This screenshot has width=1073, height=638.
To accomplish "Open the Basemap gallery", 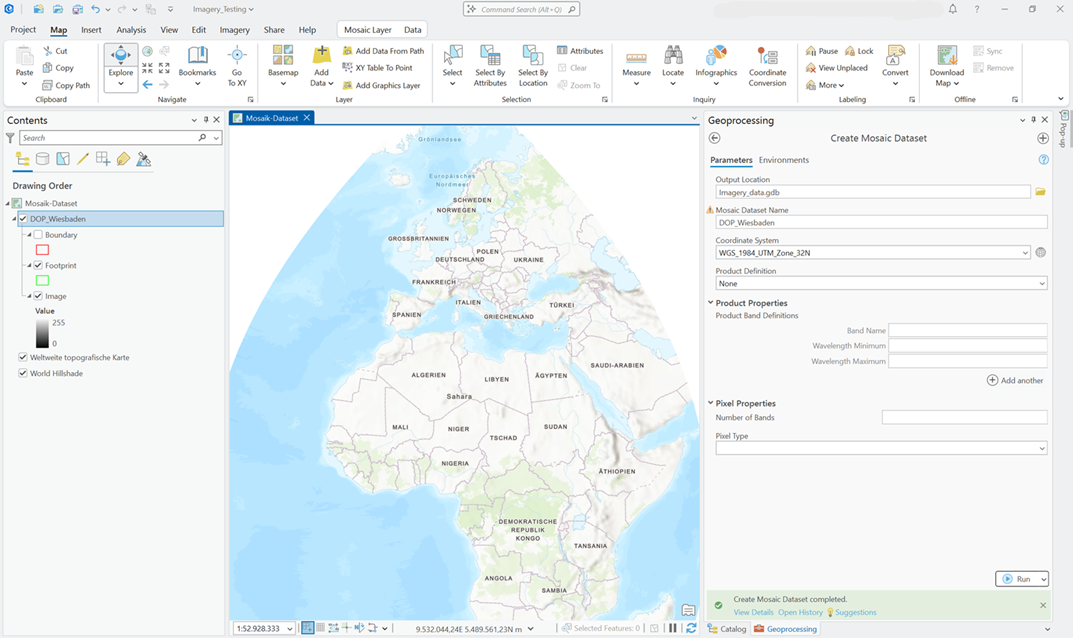I will coord(283,66).
